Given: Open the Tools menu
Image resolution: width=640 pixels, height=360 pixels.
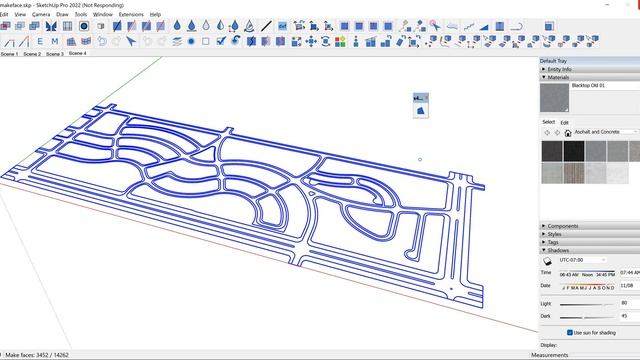Looking at the screenshot, I should 80,14.
